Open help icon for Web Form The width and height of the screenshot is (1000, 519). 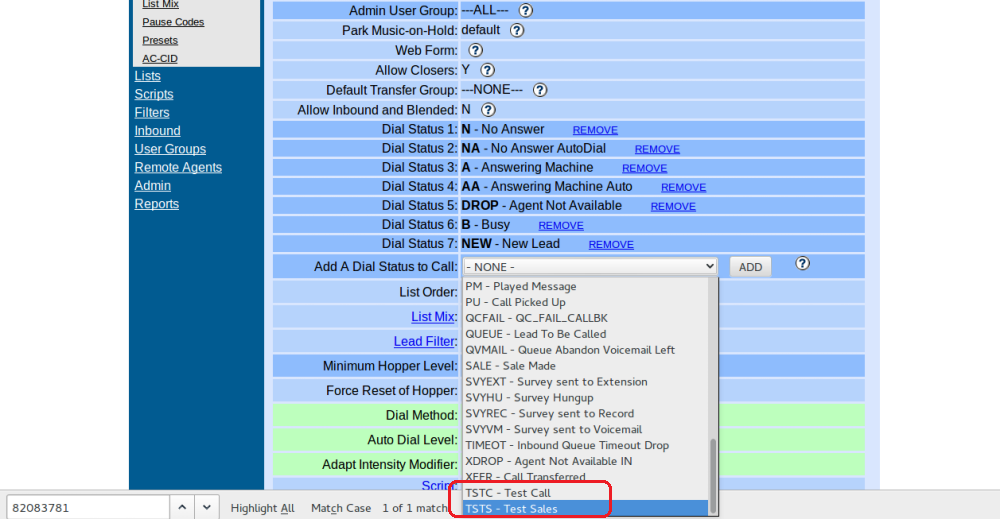pyautogui.click(x=476, y=50)
